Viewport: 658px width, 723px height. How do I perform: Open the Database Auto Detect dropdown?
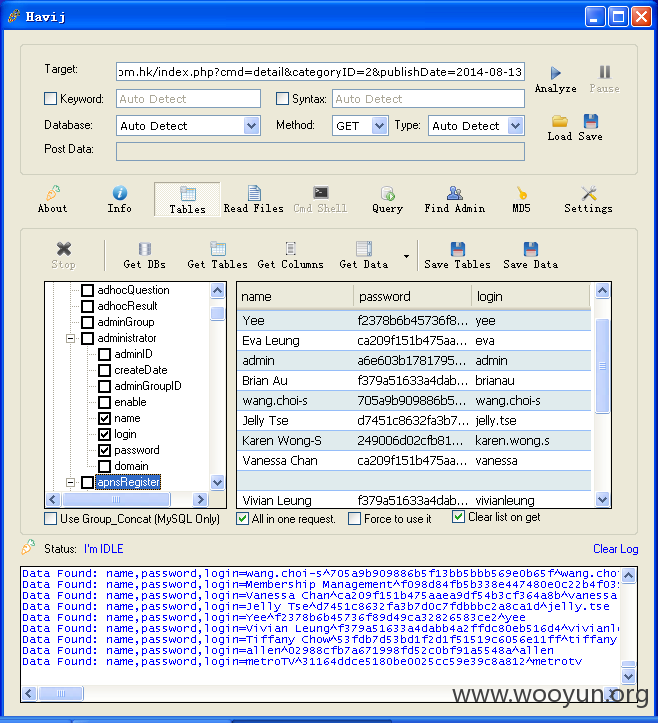click(251, 126)
